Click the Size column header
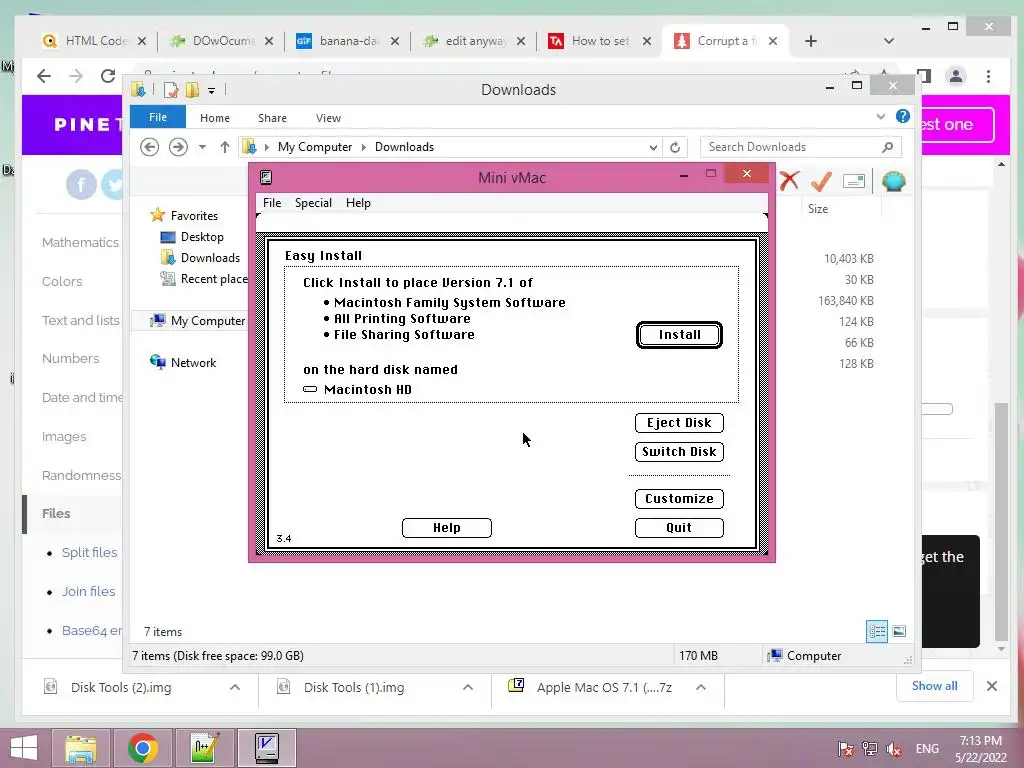Image resolution: width=1024 pixels, height=768 pixels. coord(818,209)
